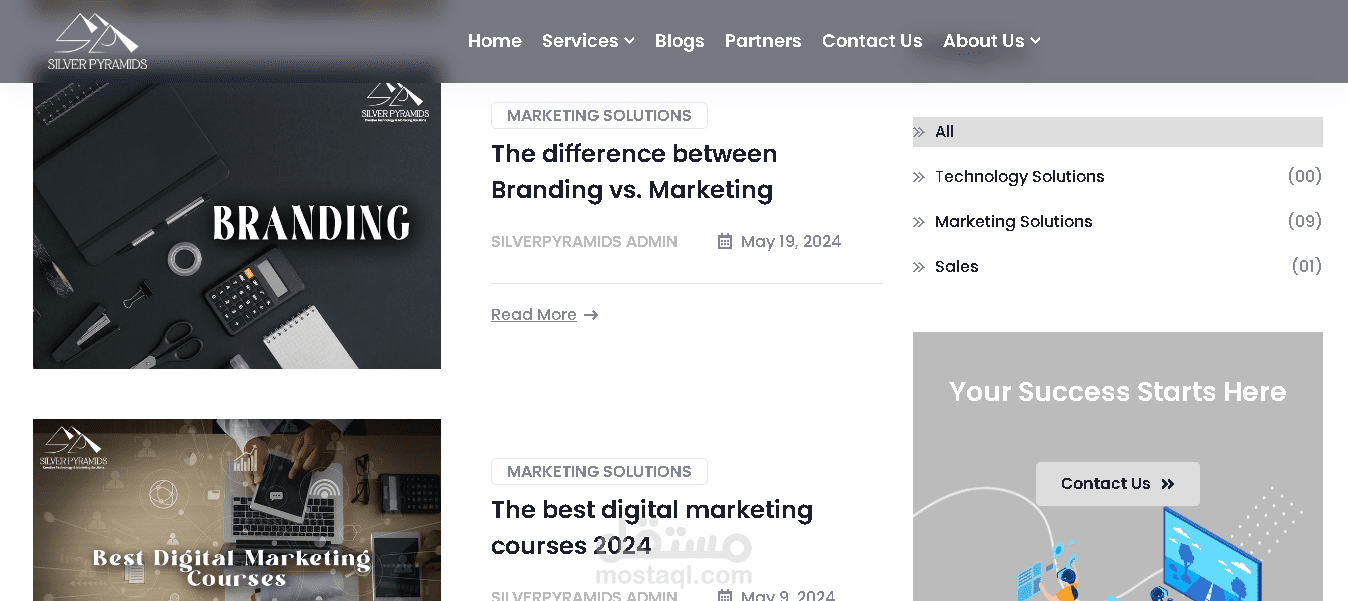Open the Home menu item
This screenshot has width=1348, height=601.
(494, 41)
